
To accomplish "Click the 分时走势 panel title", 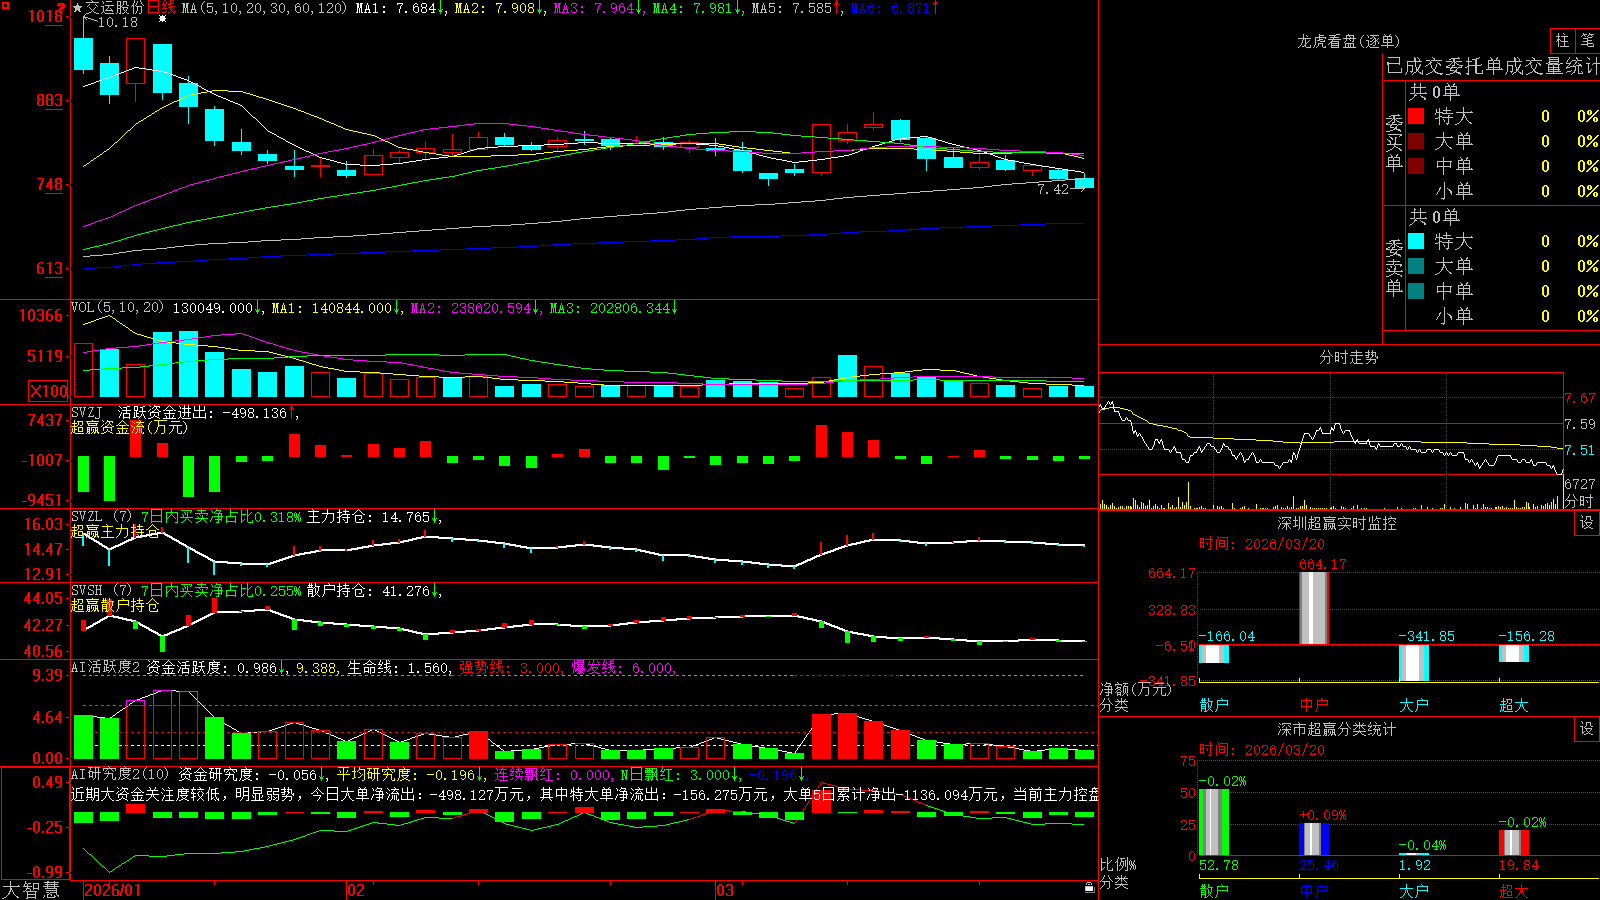I will point(1348,357).
